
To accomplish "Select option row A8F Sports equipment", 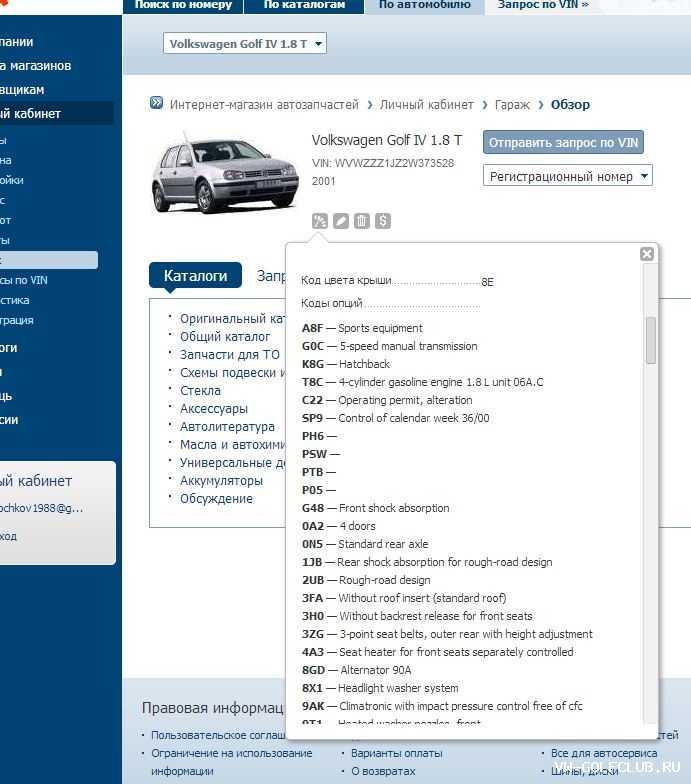I will click(x=362, y=328).
